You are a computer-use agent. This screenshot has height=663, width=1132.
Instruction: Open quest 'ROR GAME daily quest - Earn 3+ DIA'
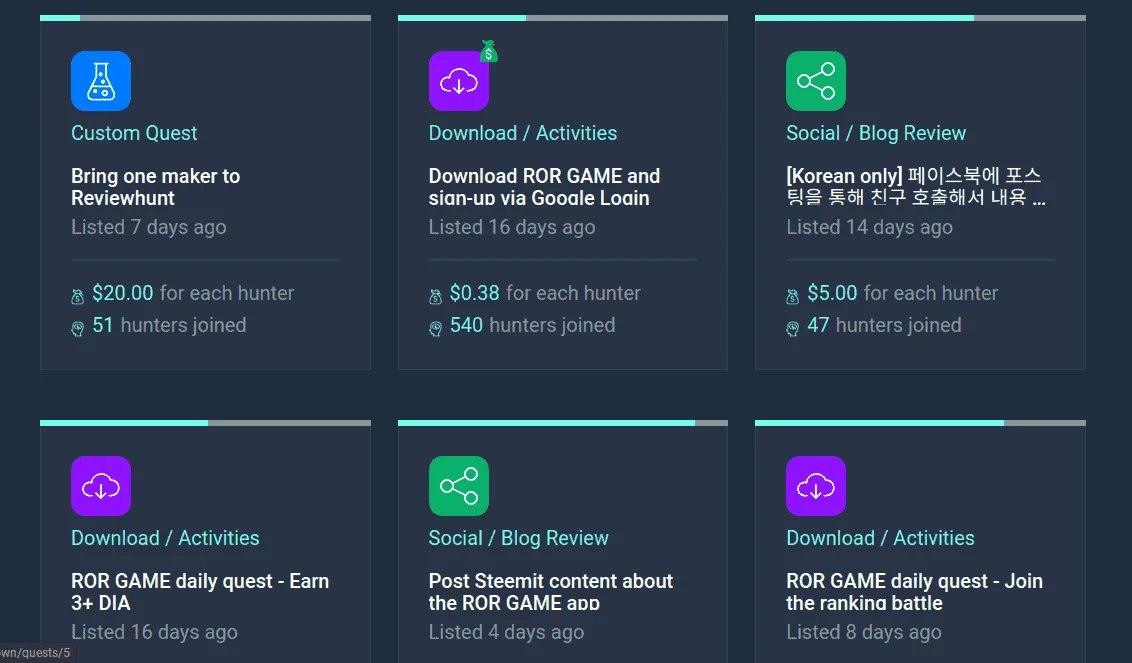[200, 592]
